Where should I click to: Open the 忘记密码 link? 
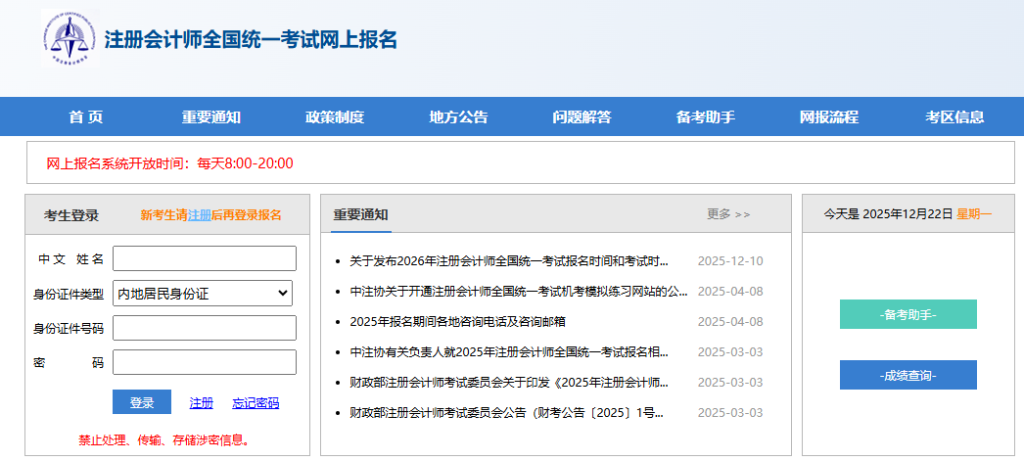click(255, 403)
